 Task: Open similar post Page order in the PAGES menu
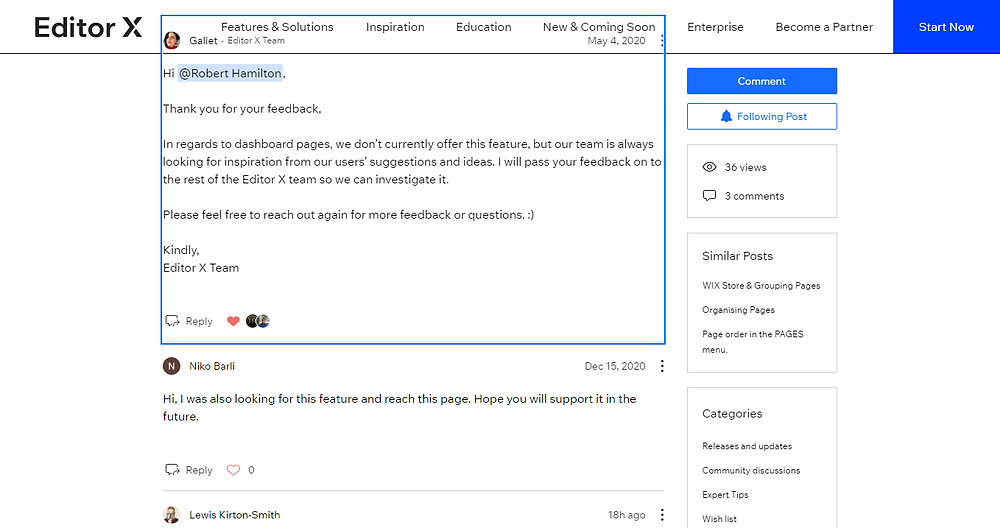pyautogui.click(x=753, y=342)
